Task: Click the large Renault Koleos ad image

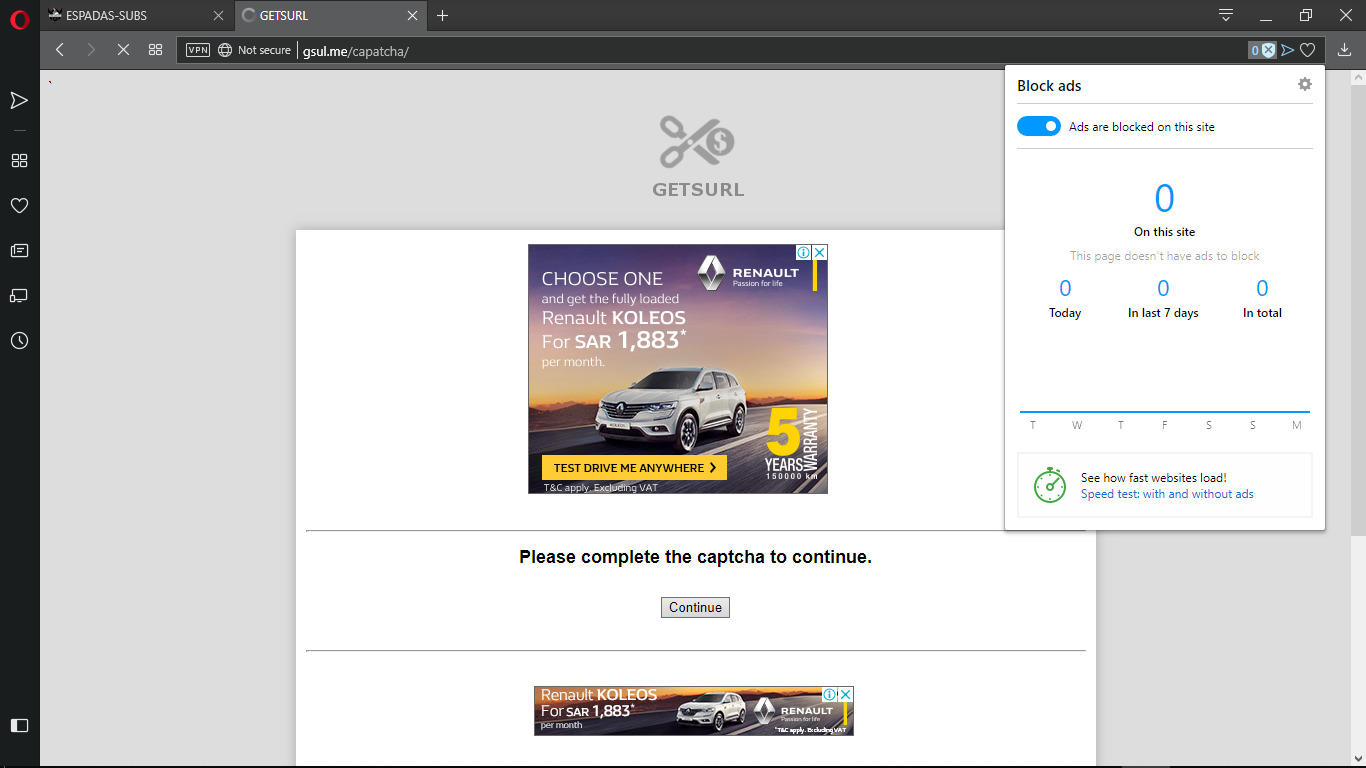Action: 678,369
